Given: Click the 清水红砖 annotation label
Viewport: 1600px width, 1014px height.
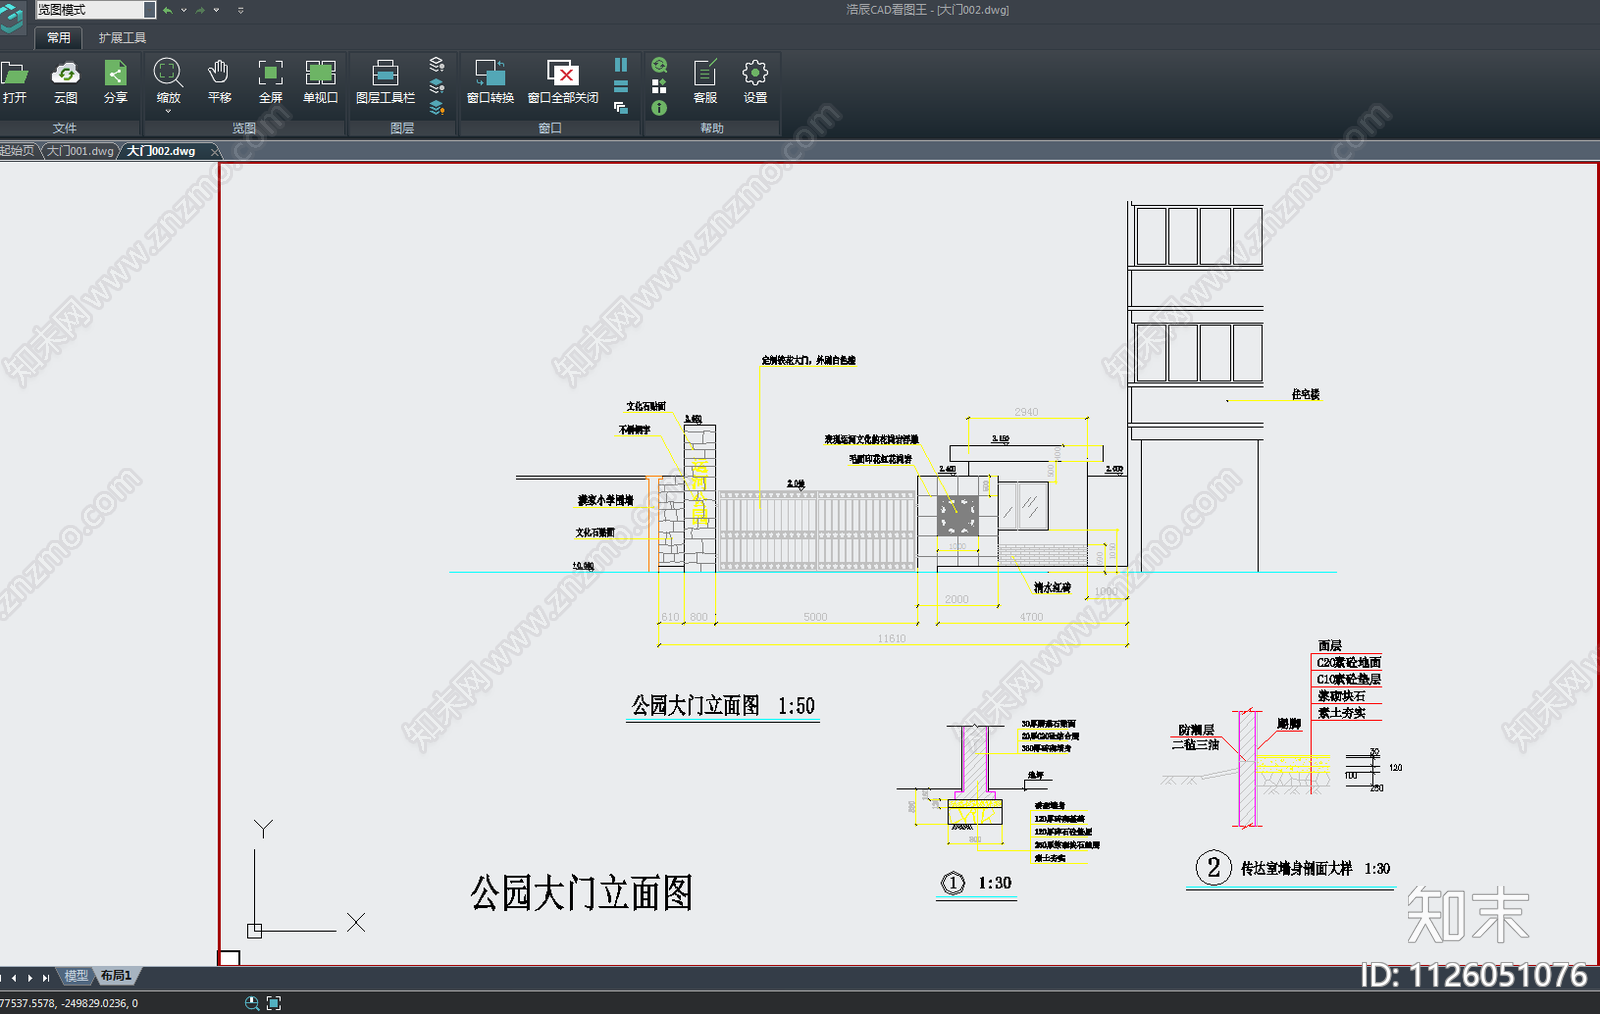Looking at the screenshot, I should [1052, 588].
